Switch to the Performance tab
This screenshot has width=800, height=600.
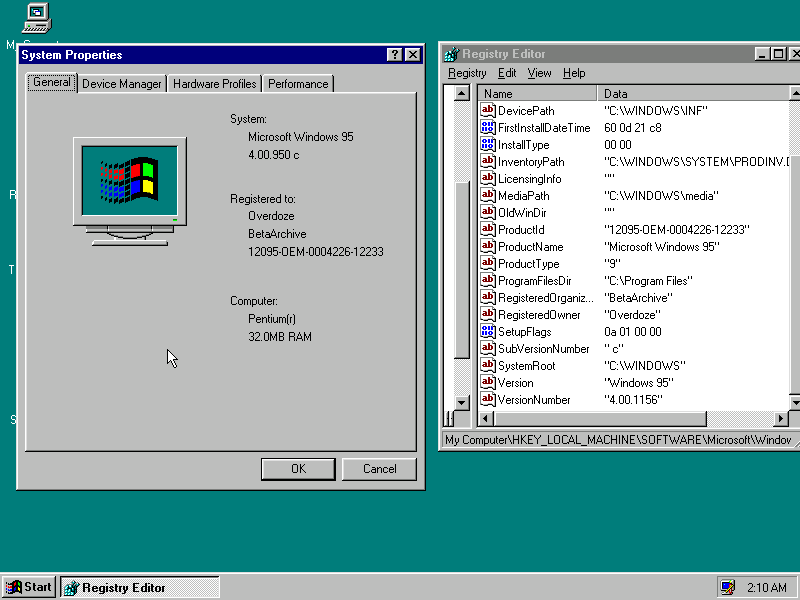[297, 84]
